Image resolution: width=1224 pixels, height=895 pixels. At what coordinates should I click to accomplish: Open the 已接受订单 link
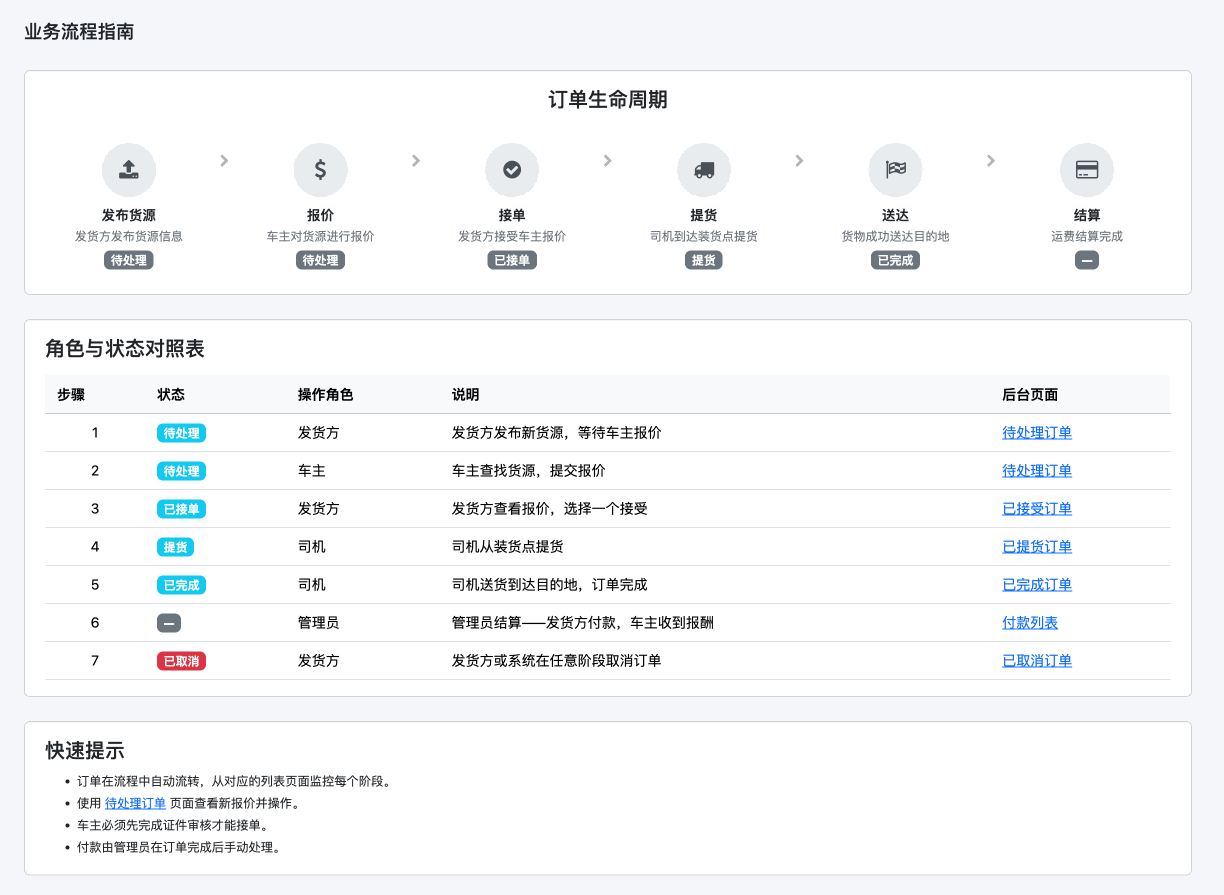click(x=1037, y=509)
